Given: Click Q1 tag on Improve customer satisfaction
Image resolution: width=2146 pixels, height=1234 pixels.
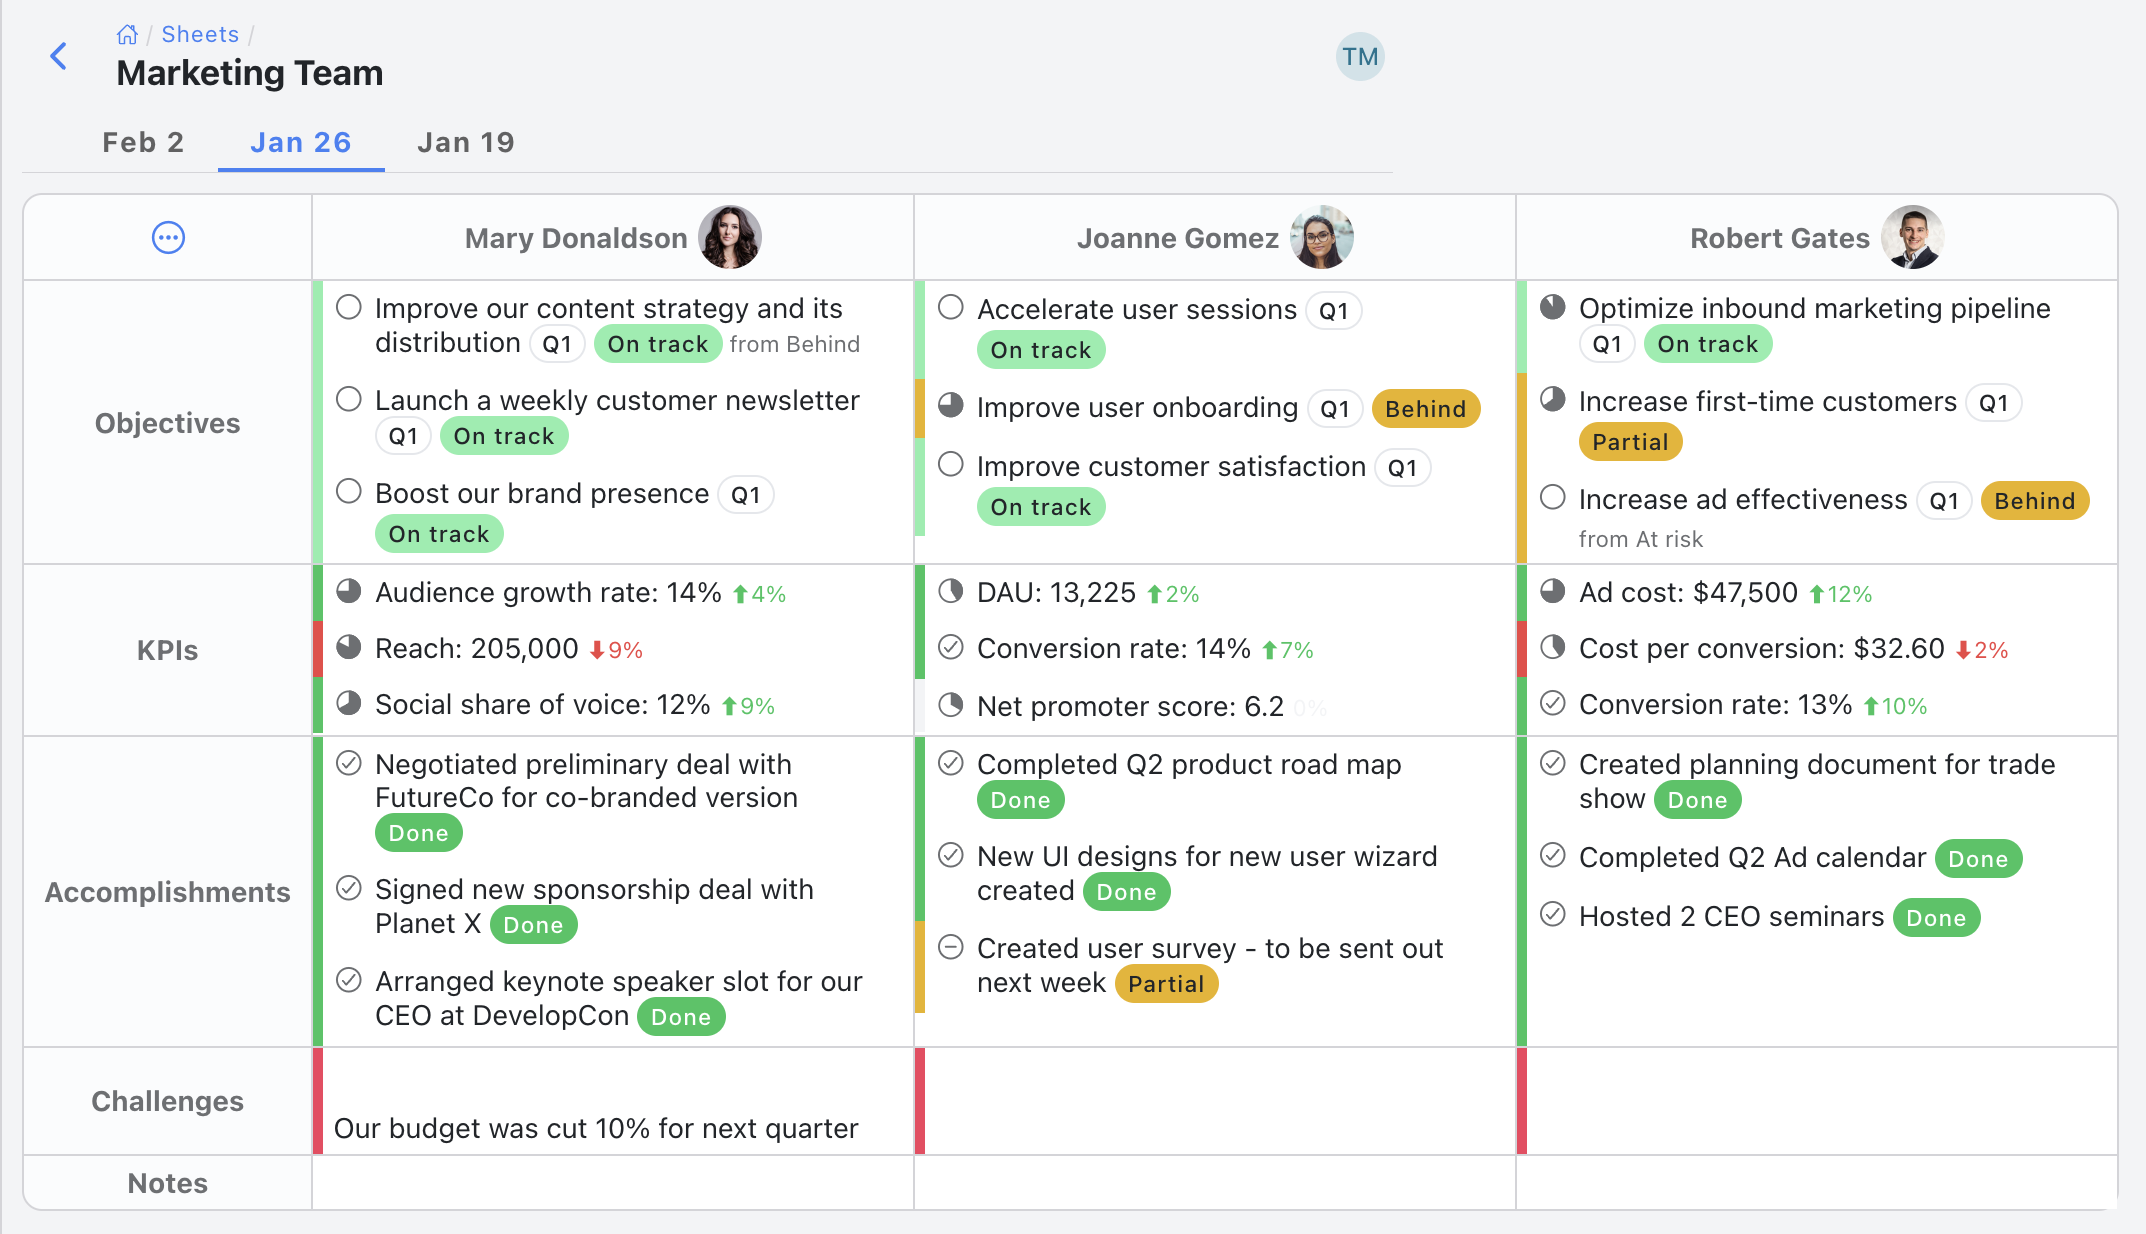Looking at the screenshot, I should click(x=1403, y=468).
